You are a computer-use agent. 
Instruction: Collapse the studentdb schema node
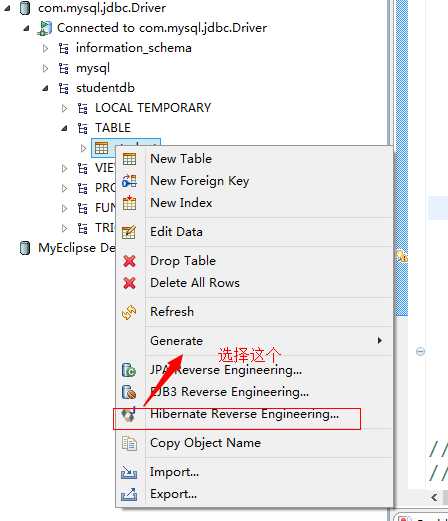(x=45, y=89)
